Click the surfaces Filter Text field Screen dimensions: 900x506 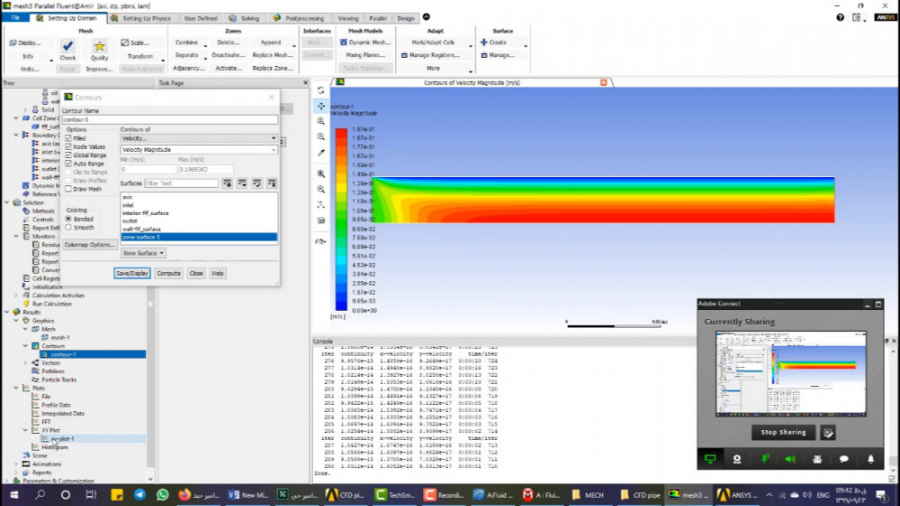coord(181,184)
